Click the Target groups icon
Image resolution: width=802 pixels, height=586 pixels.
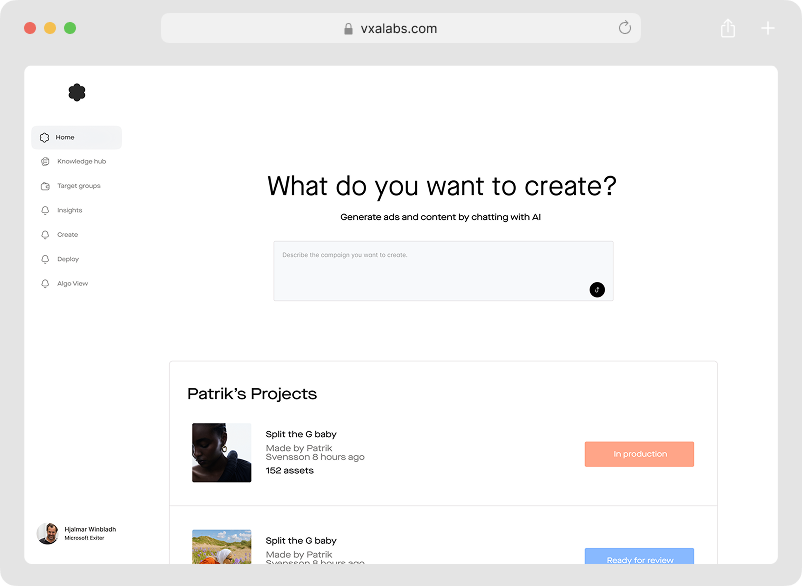coord(45,186)
